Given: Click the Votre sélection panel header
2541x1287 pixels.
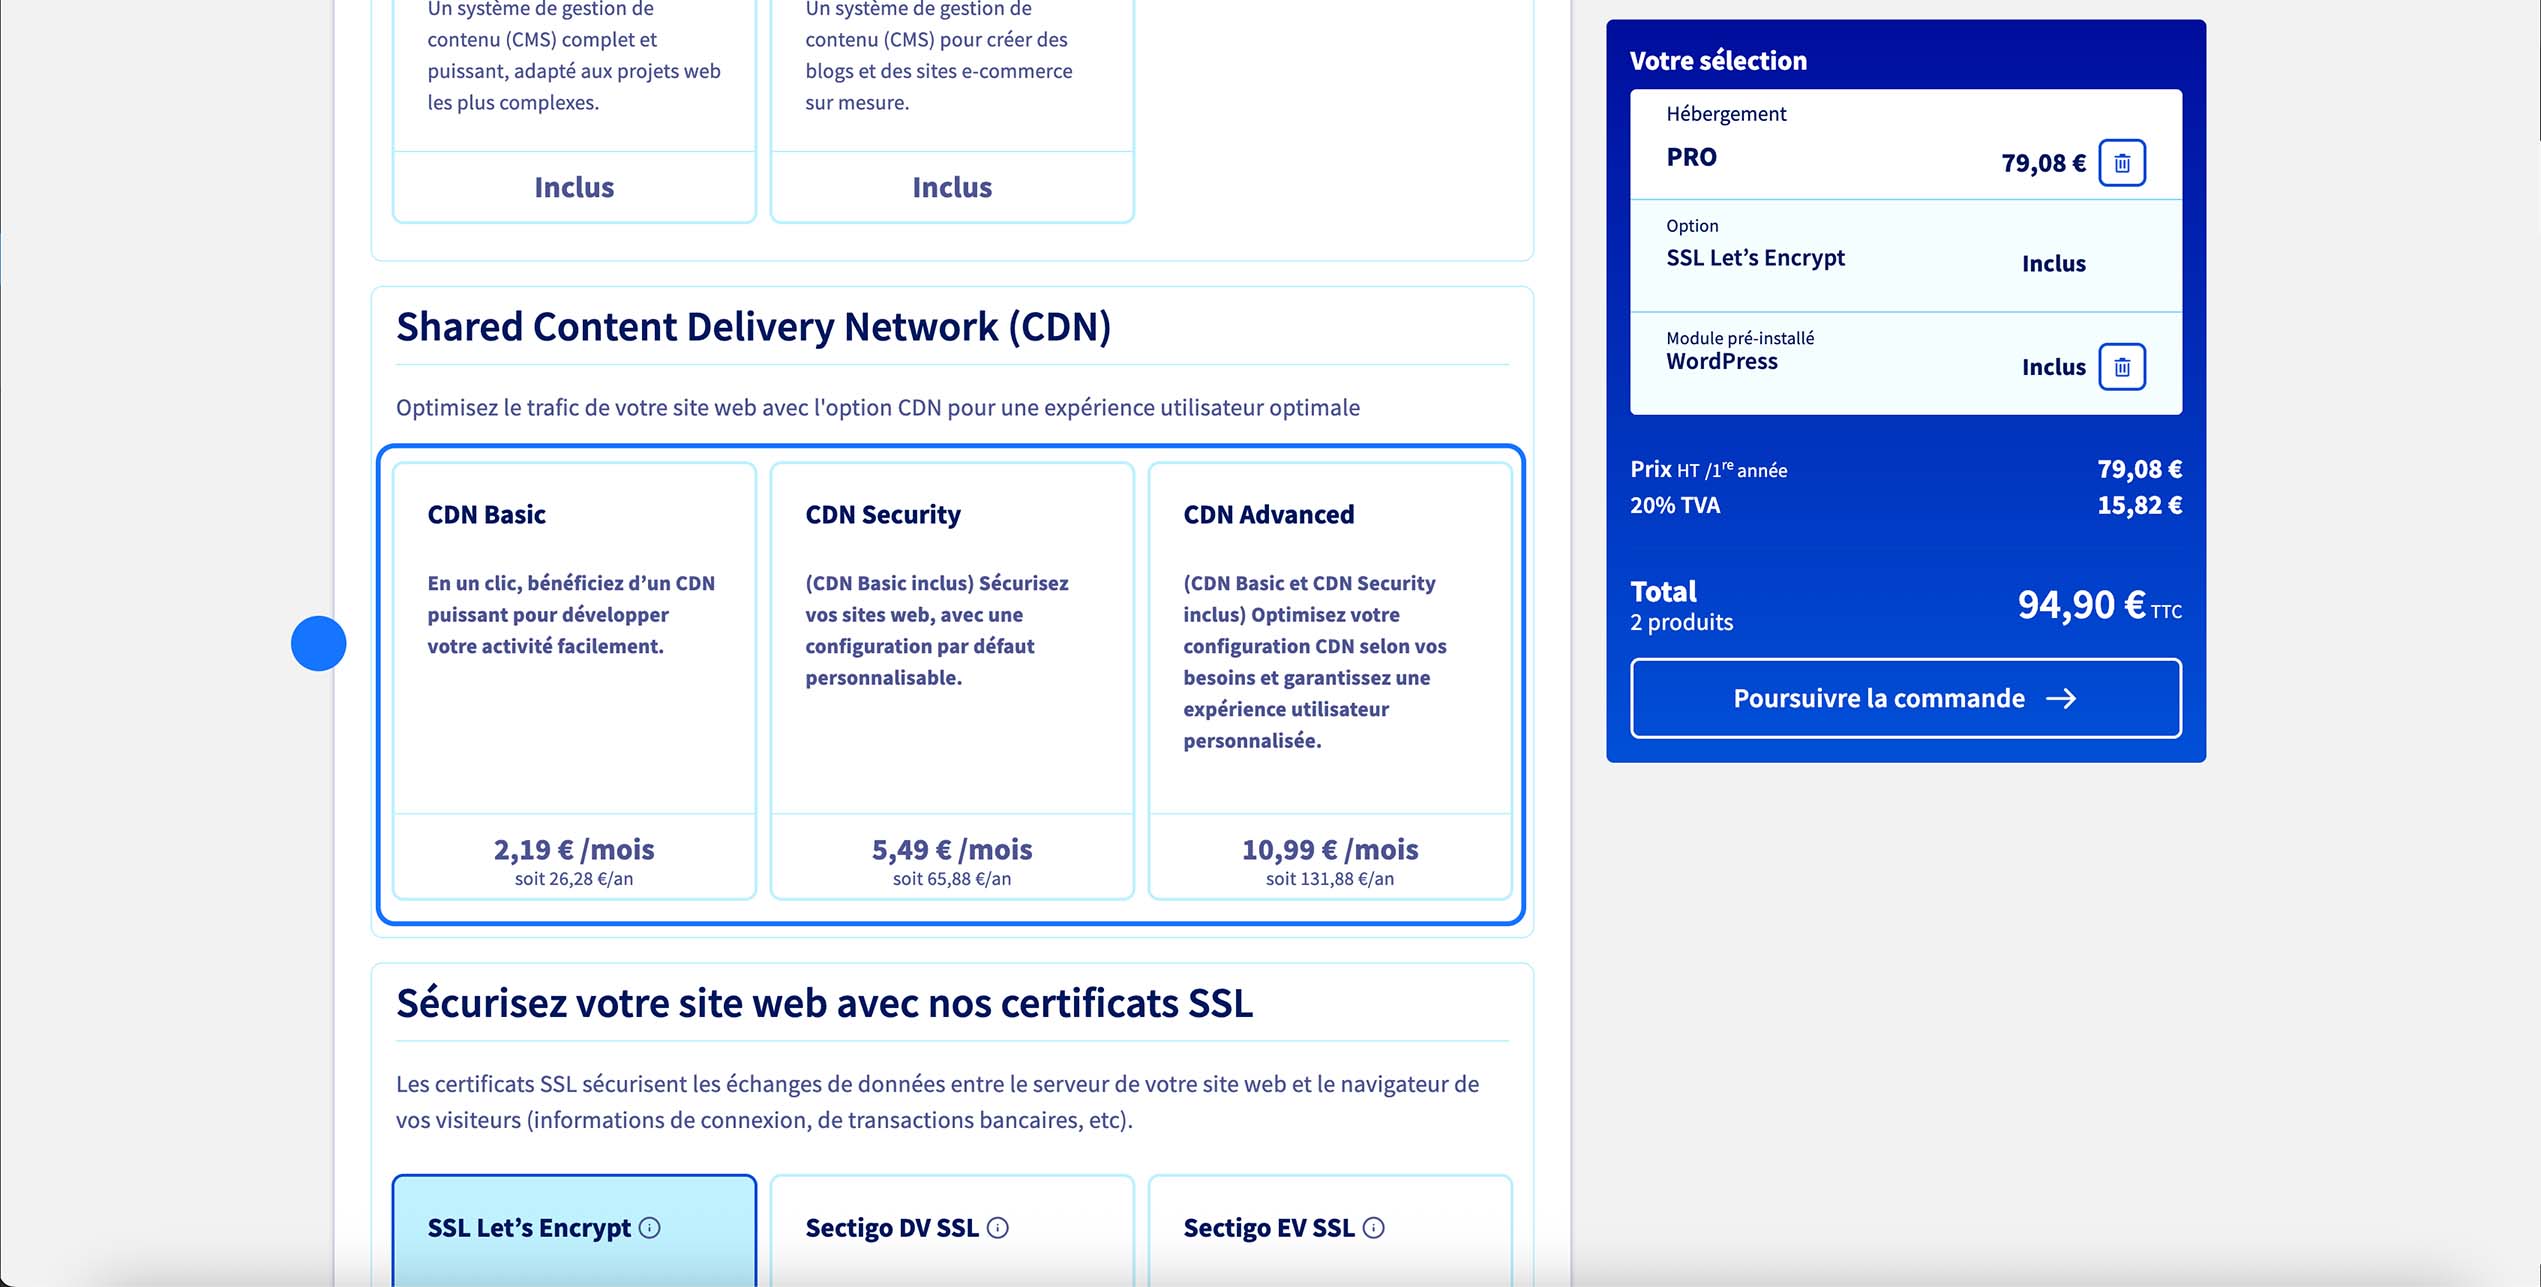Looking at the screenshot, I should [1718, 60].
